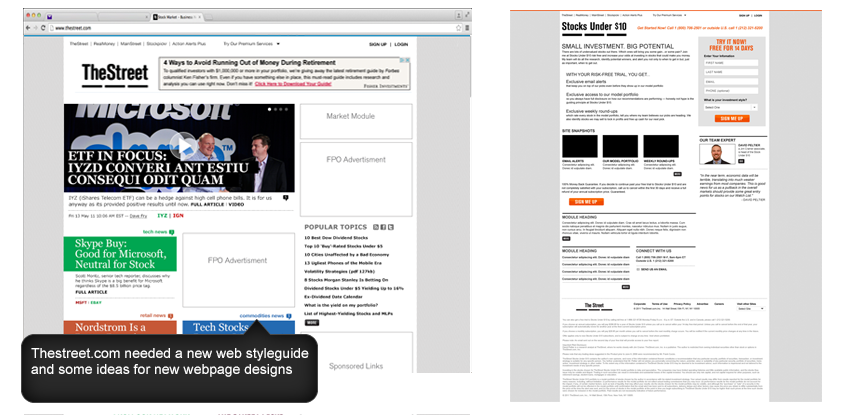The height and width of the screenshot is (415, 850).
Task: Click the comment icon next to commodities news
Action: click(289, 316)
